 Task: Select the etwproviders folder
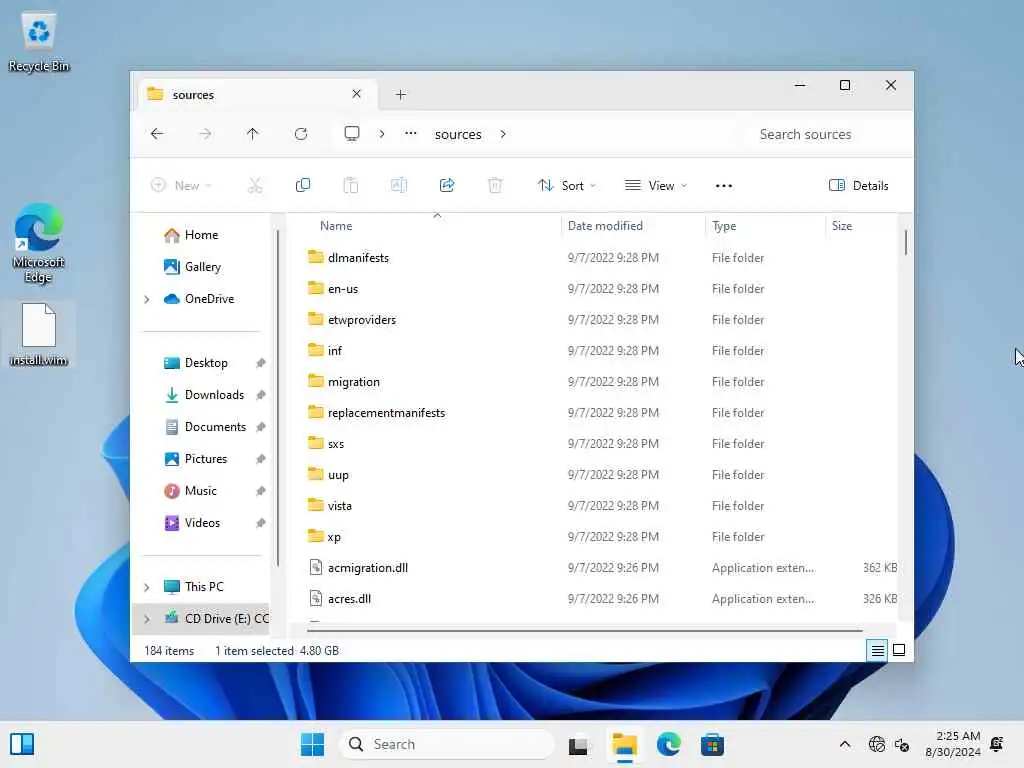[362, 320]
